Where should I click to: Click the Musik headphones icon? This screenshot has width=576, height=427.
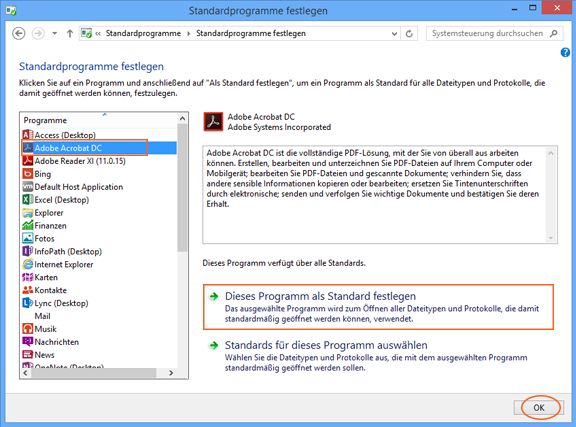[x=28, y=329]
